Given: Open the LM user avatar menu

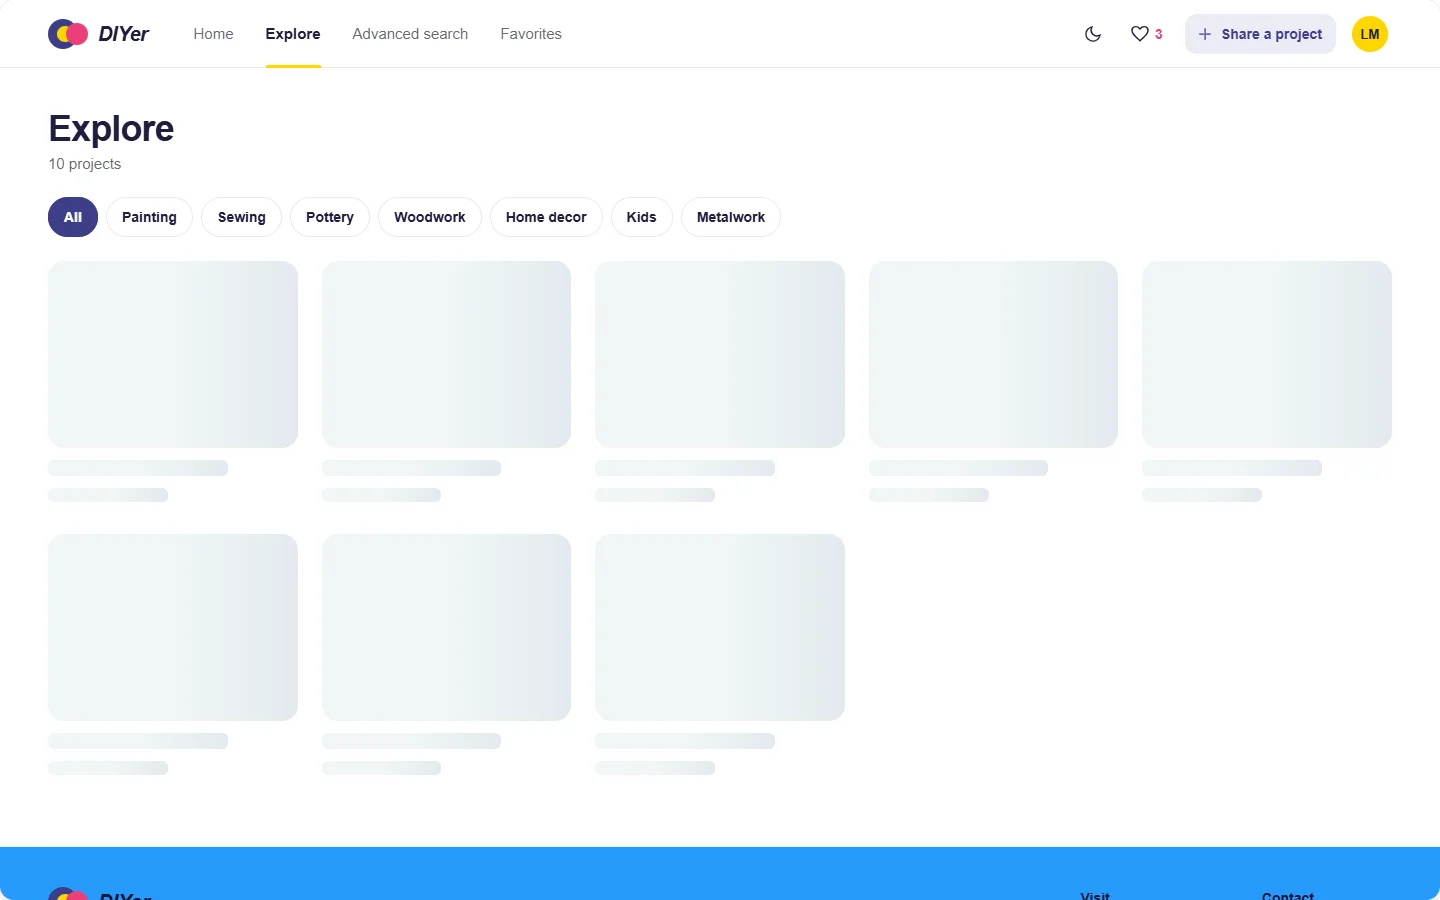Looking at the screenshot, I should tap(1370, 34).
